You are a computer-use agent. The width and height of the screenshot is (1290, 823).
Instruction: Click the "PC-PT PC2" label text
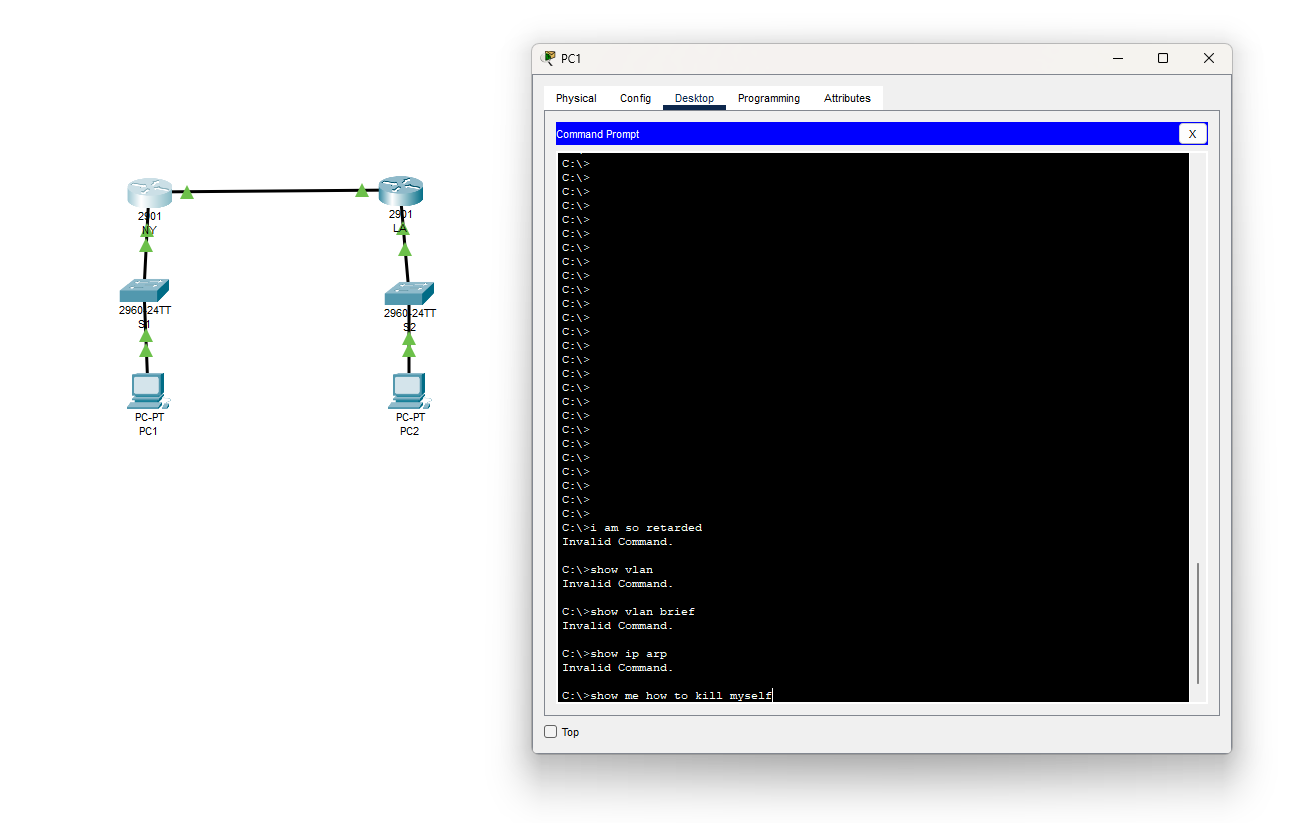(x=410, y=424)
